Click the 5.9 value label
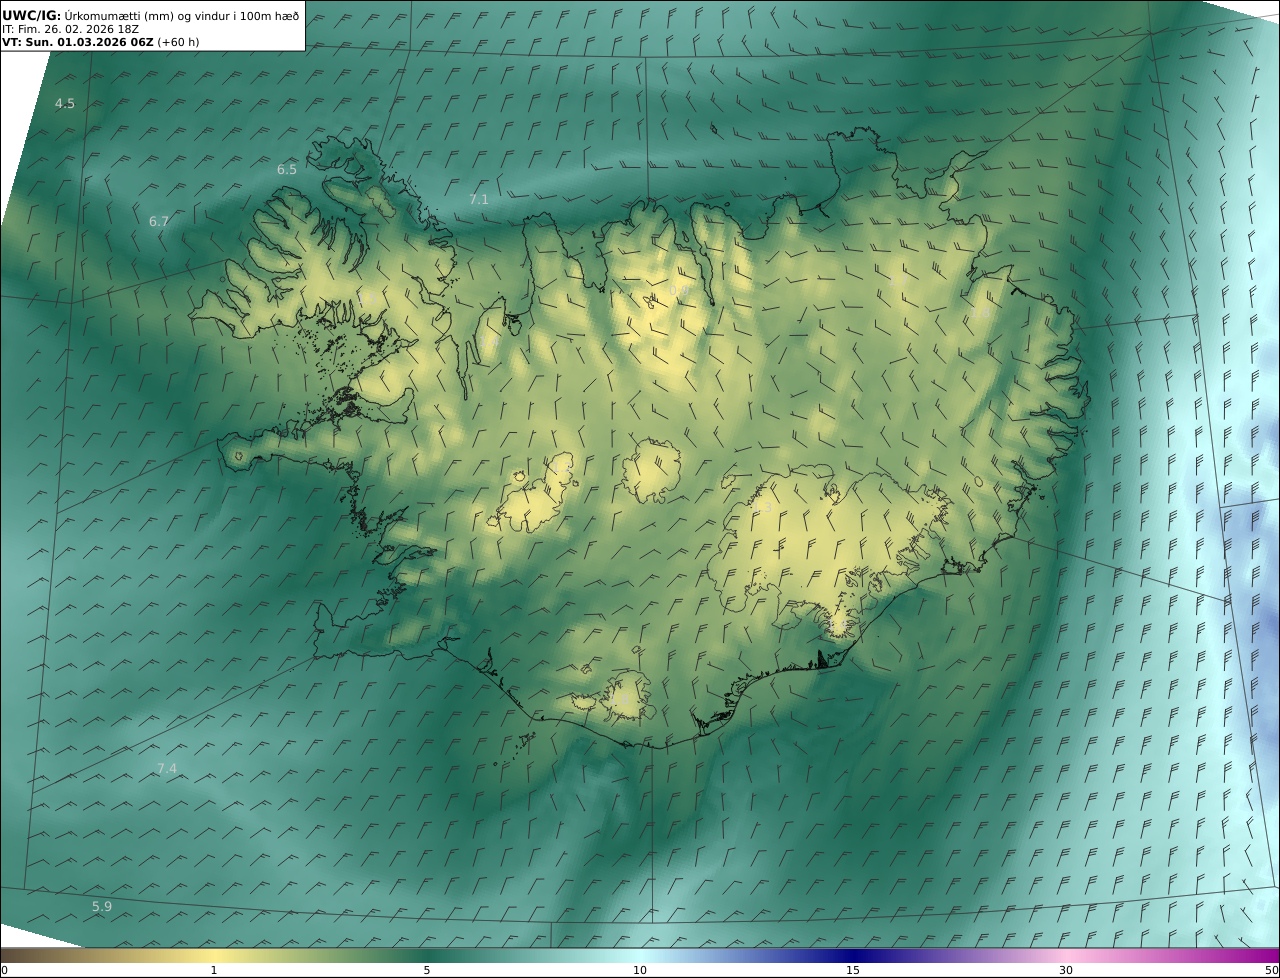1280x978 pixels. tap(102, 907)
